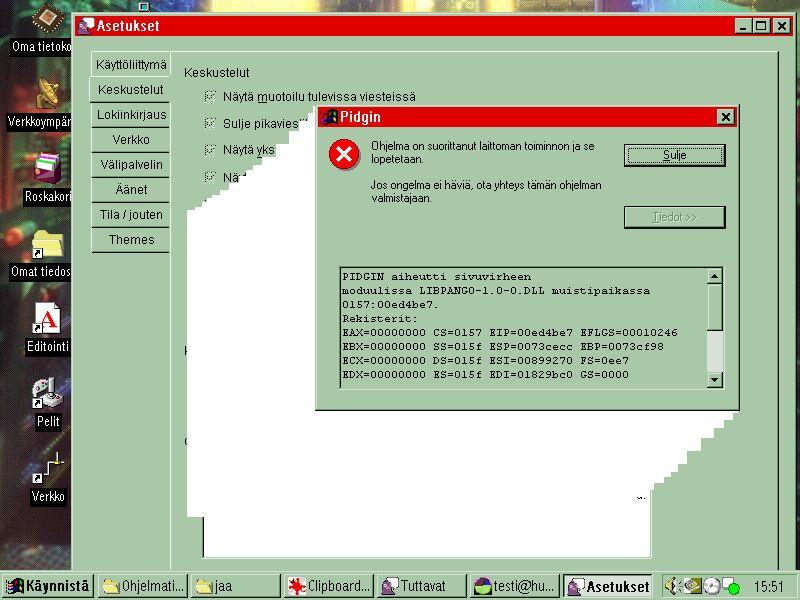Switch to the Käyttöliittymä tab
800x600 pixels.
(131, 65)
